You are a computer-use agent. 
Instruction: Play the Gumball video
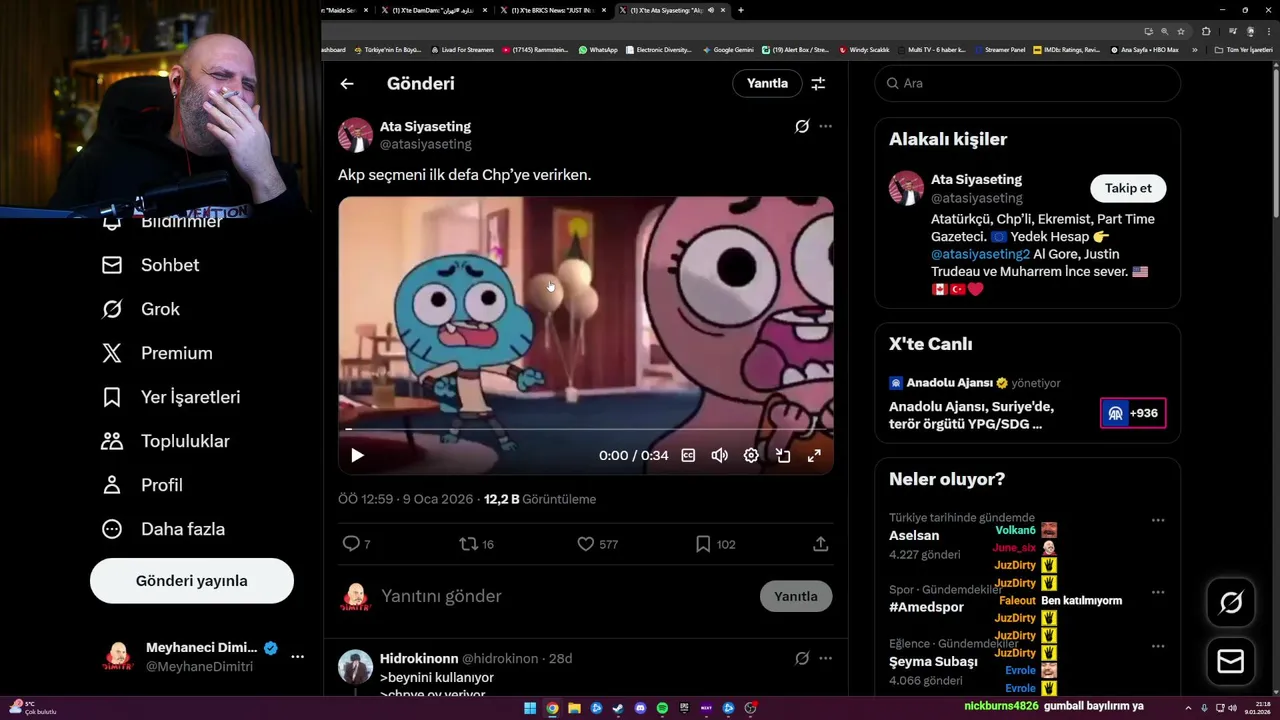[357, 456]
